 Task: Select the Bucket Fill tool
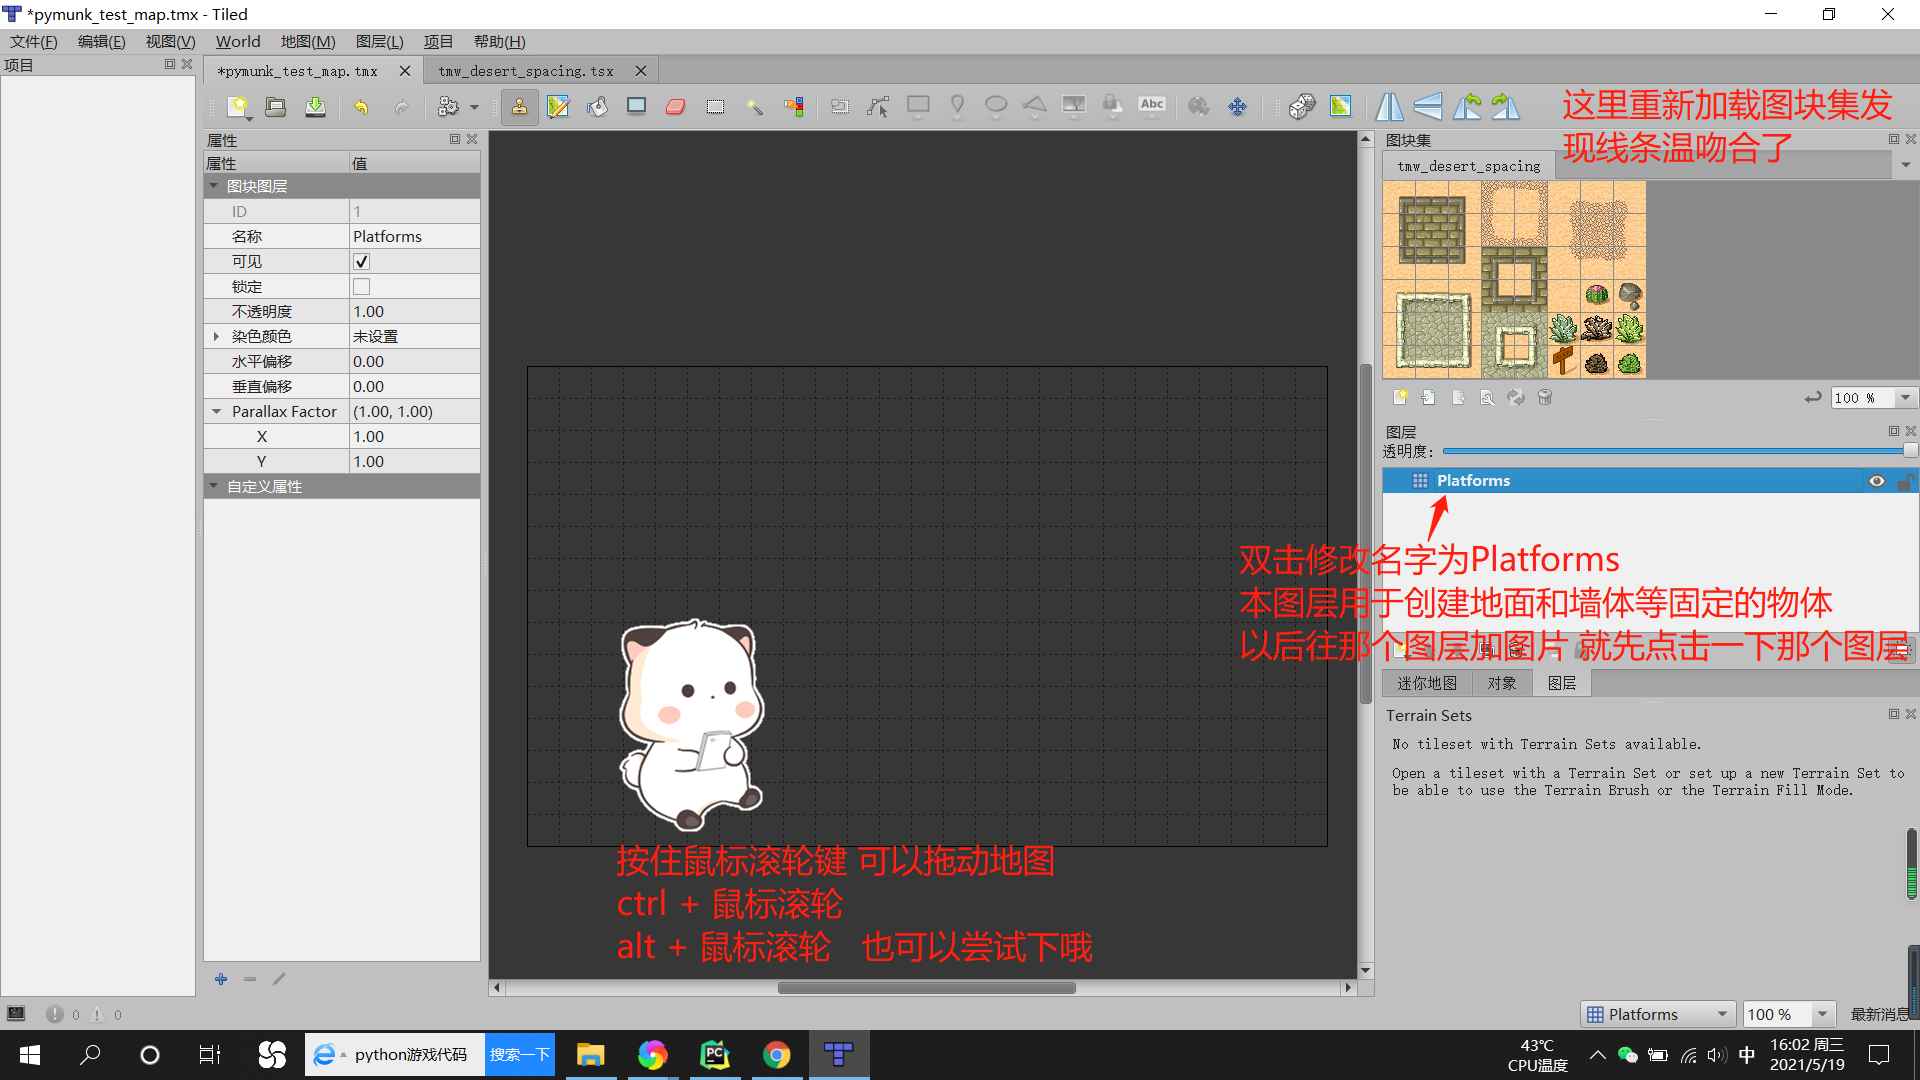(597, 107)
